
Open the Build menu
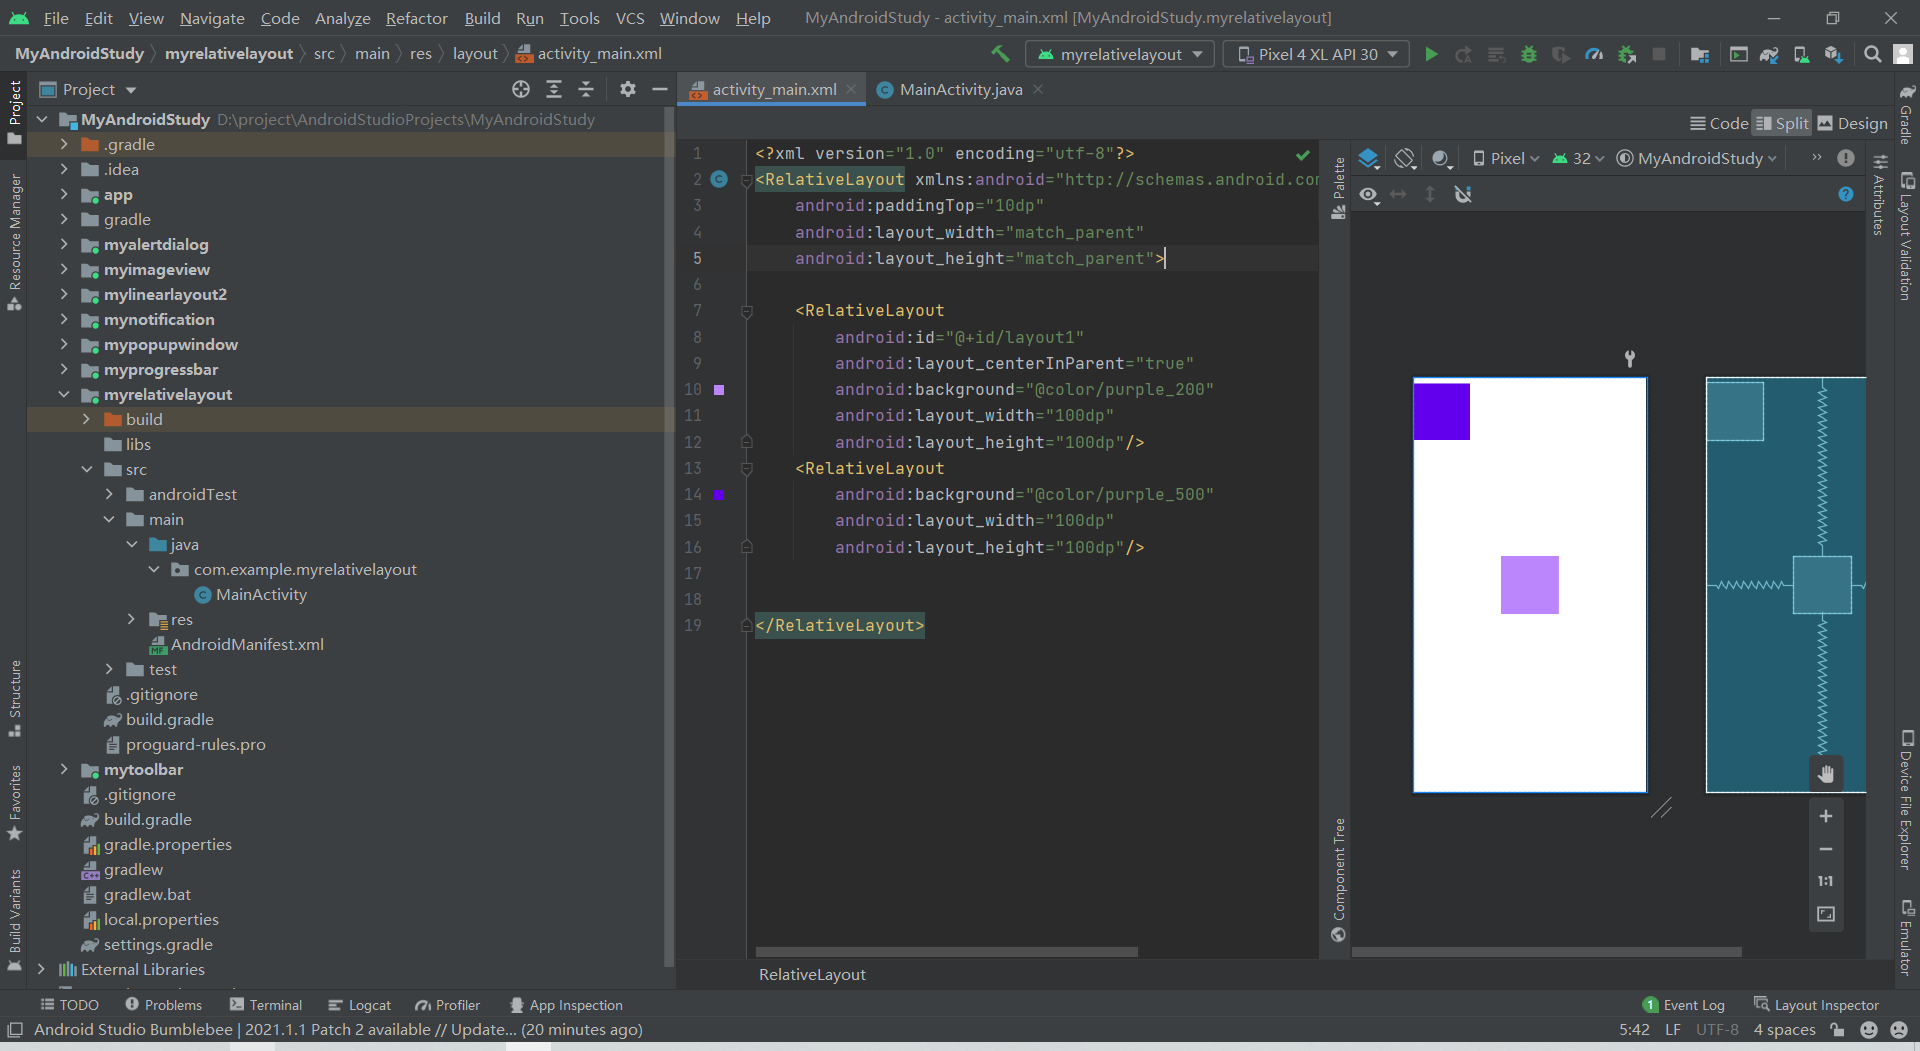(x=482, y=18)
